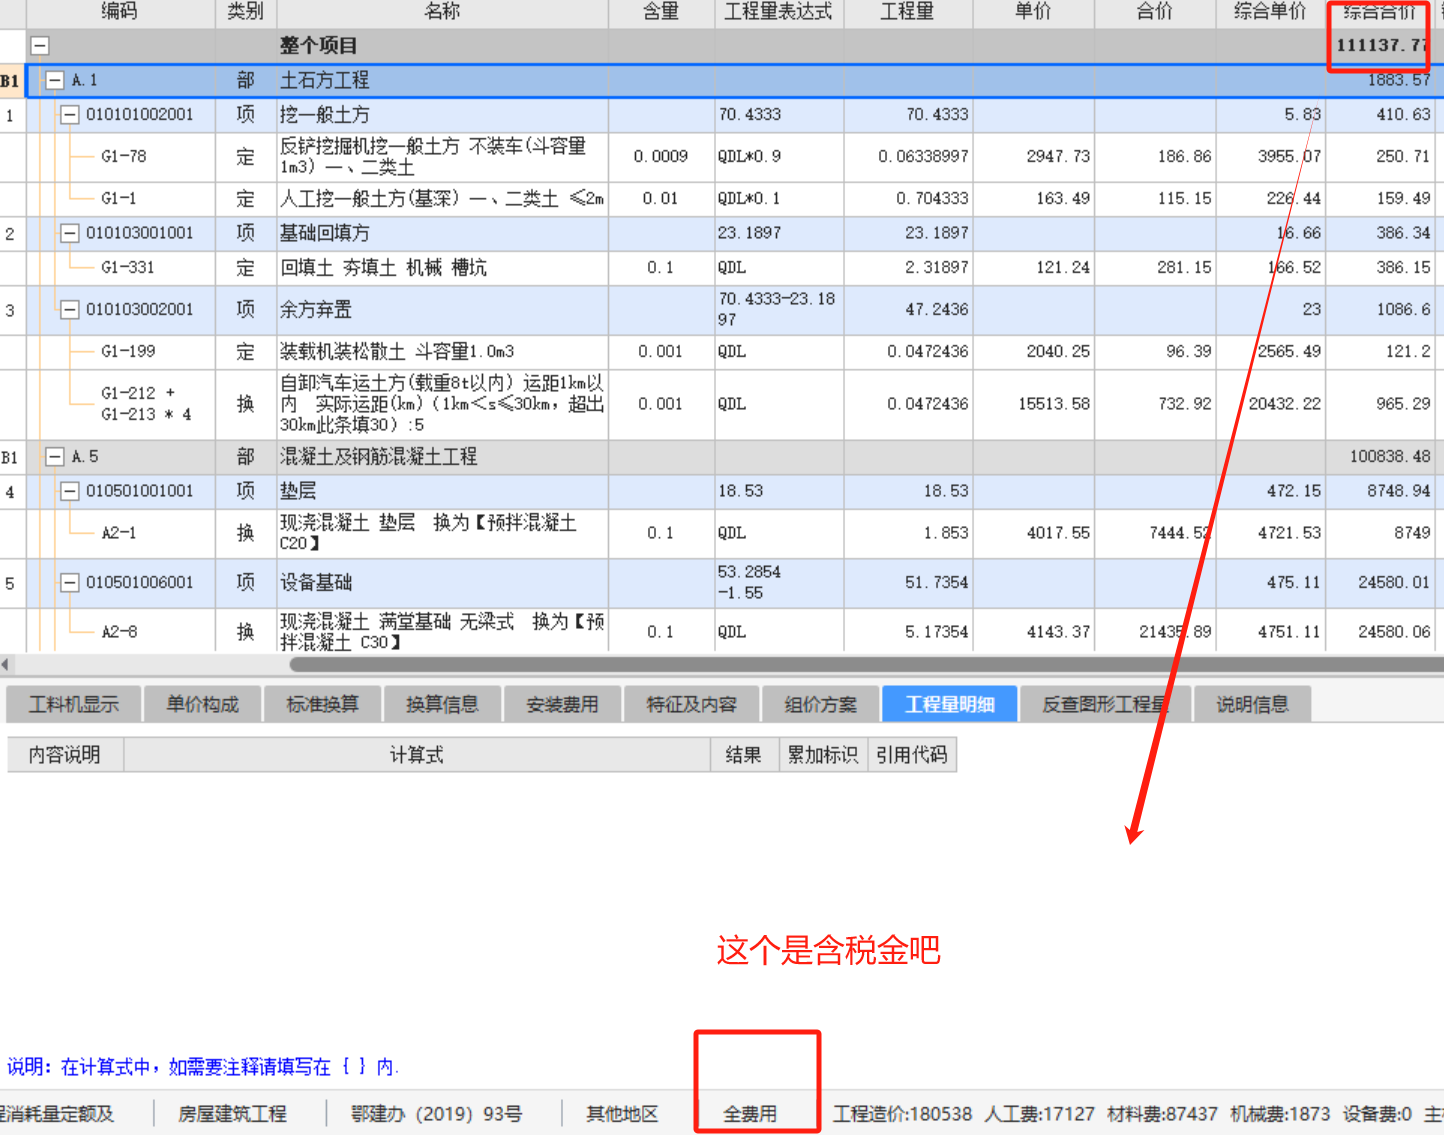Click 其他地区 in the status bar
Image resolution: width=1444 pixels, height=1135 pixels.
[x=621, y=1113]
